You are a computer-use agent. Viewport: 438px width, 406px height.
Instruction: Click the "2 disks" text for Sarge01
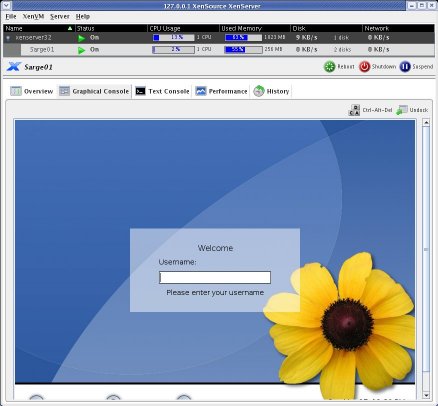pyautogui.click(x=342, y=50)
